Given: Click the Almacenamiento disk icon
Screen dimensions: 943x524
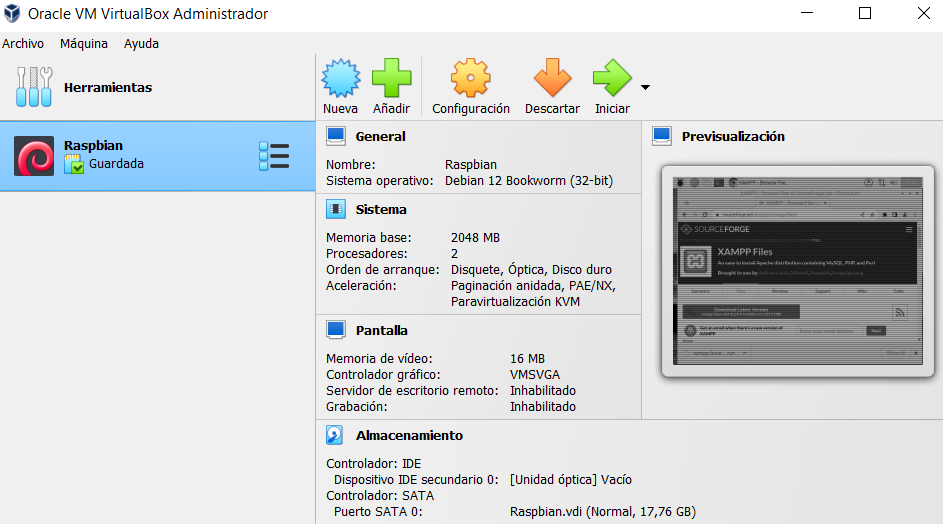Looking at the screenshot, I should (335, 435).
